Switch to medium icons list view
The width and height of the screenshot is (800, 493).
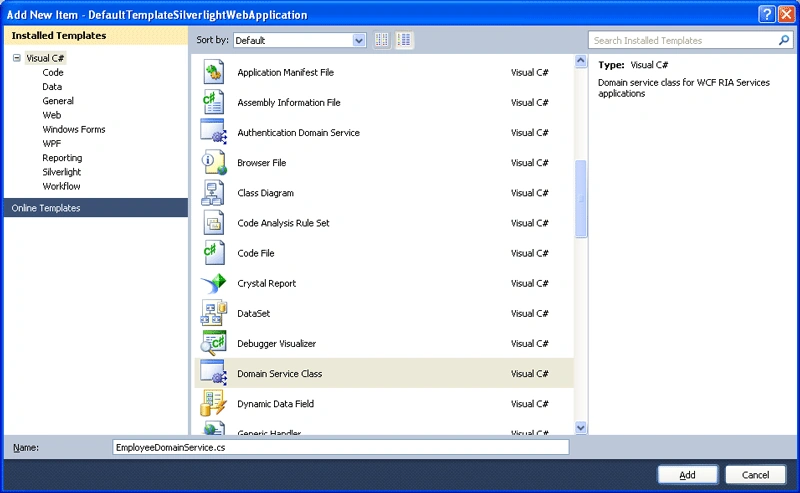click(404, 40)
